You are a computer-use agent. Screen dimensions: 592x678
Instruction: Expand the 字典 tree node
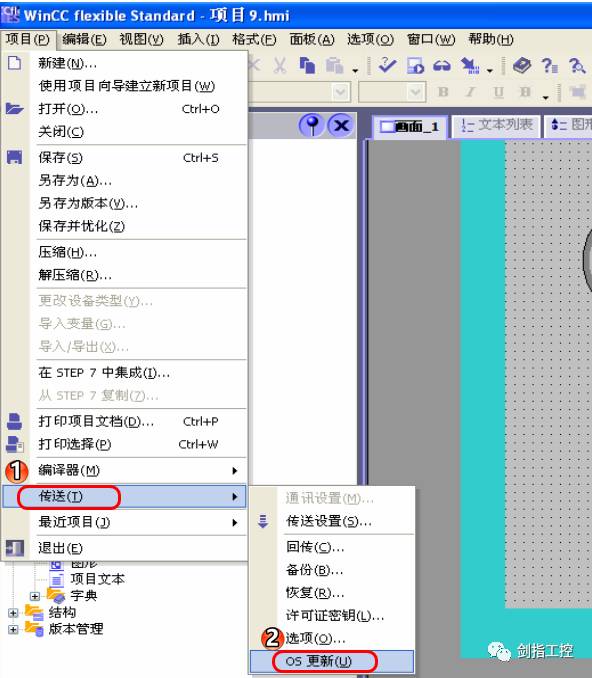click(x=35, y=596)
